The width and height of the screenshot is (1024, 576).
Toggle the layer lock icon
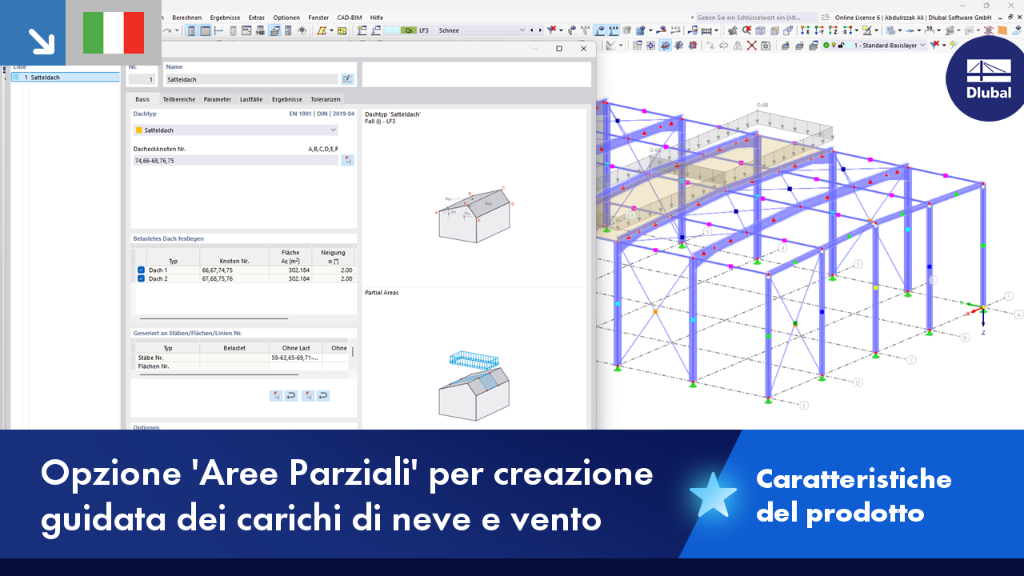tap(840, 45)
